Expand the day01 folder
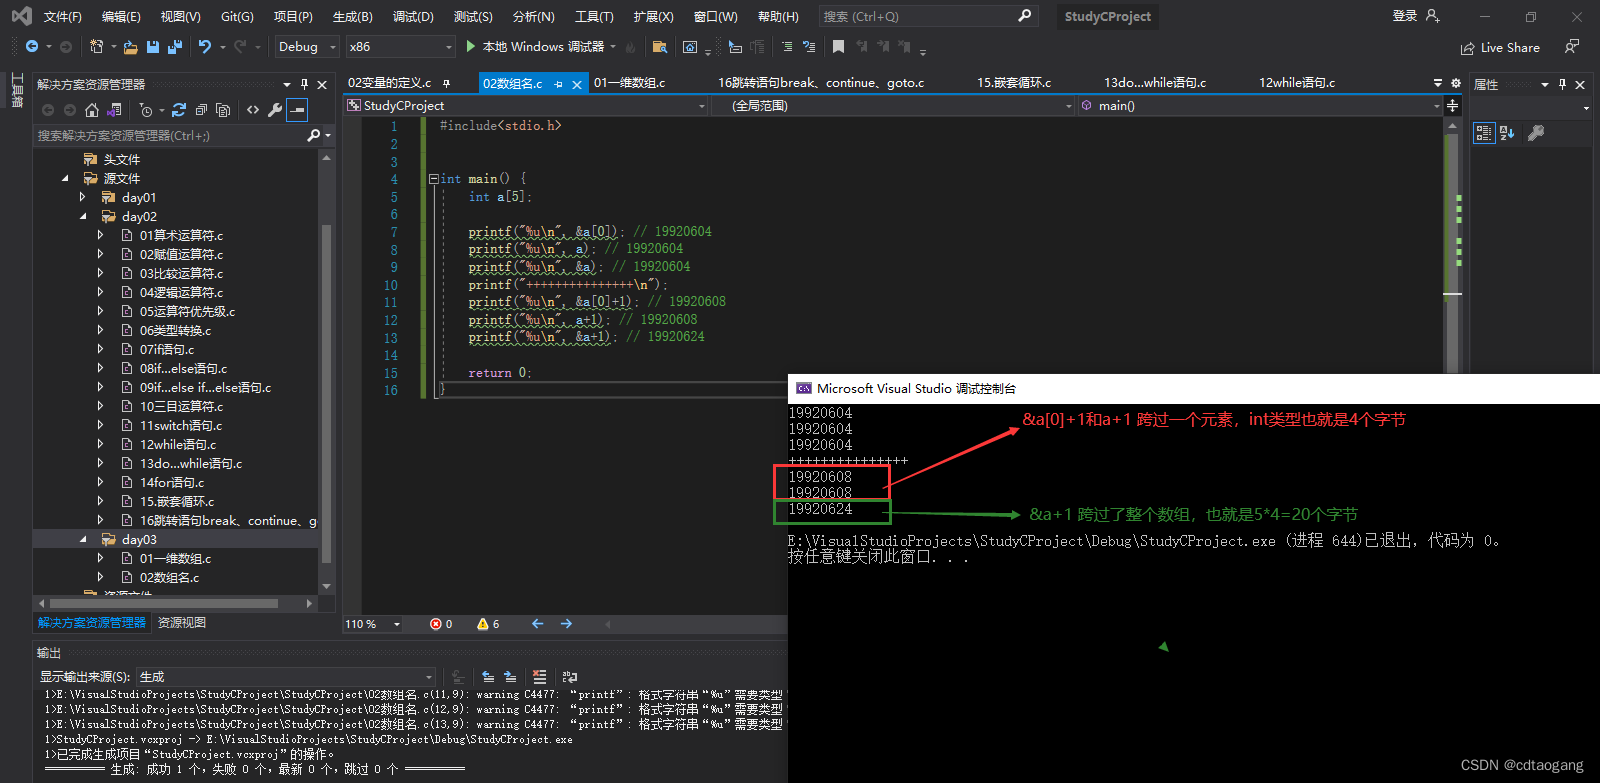 coord(83,198)
